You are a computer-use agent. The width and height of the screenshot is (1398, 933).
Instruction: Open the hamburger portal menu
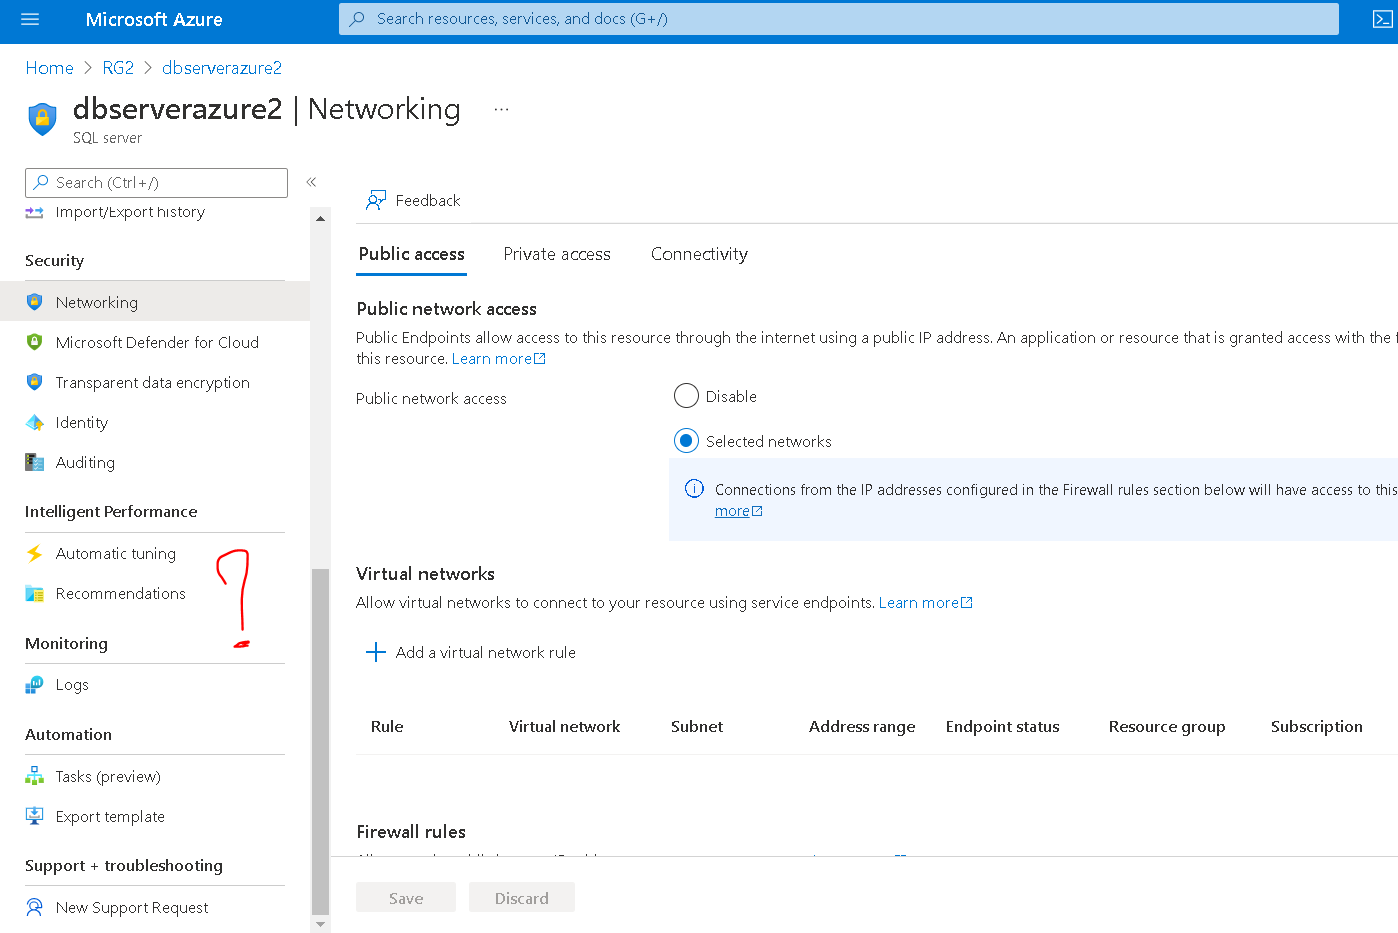[x=30, y=19]
